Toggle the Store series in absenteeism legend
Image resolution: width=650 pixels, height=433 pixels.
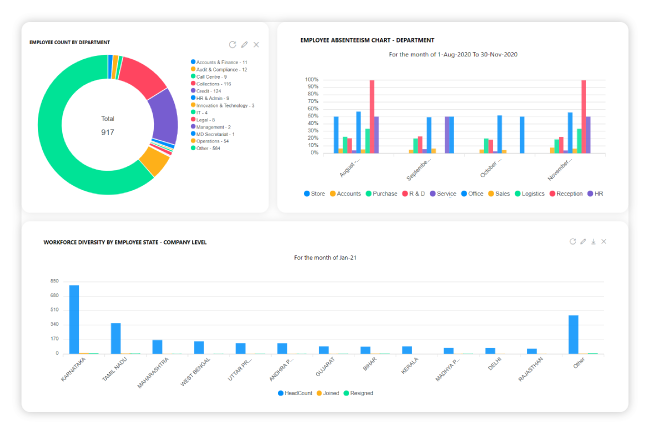pyautogui.click(x=313, y=192)
